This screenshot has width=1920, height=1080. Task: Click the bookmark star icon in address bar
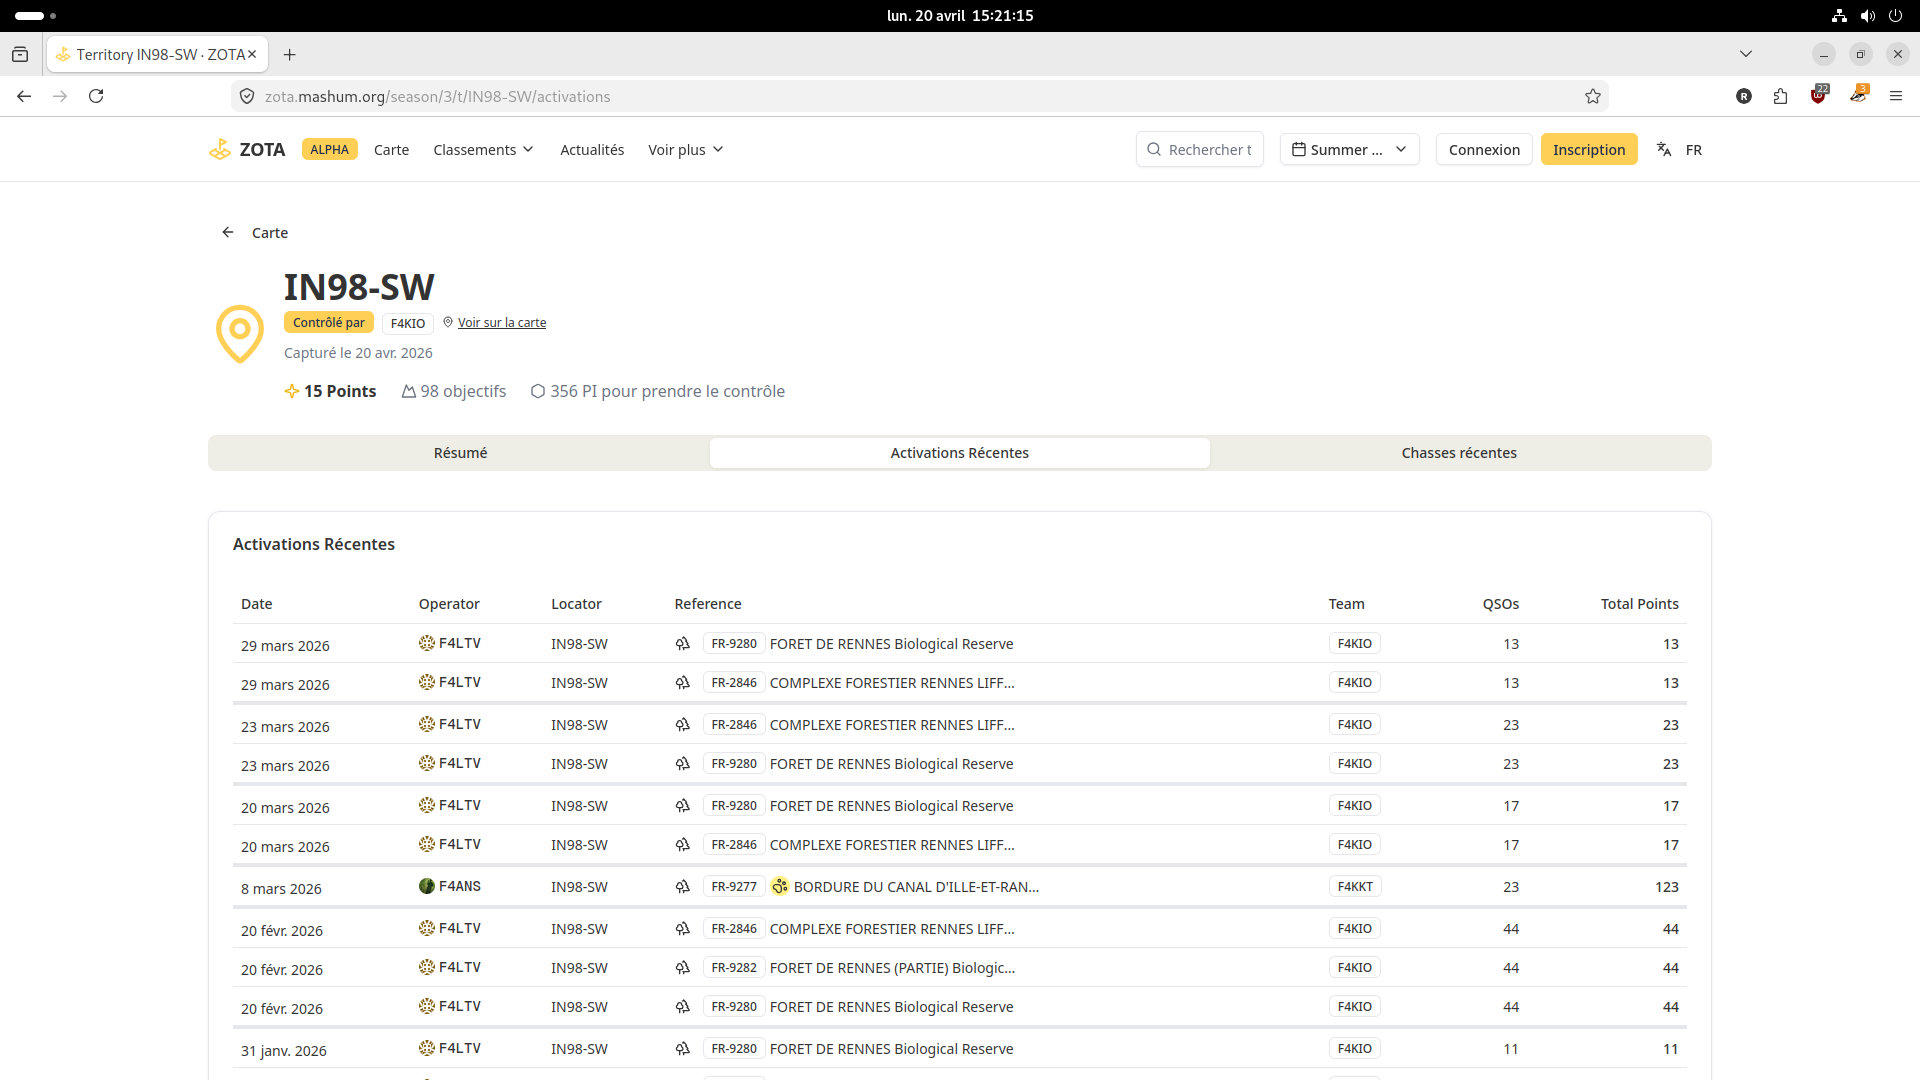[1593, 97]
